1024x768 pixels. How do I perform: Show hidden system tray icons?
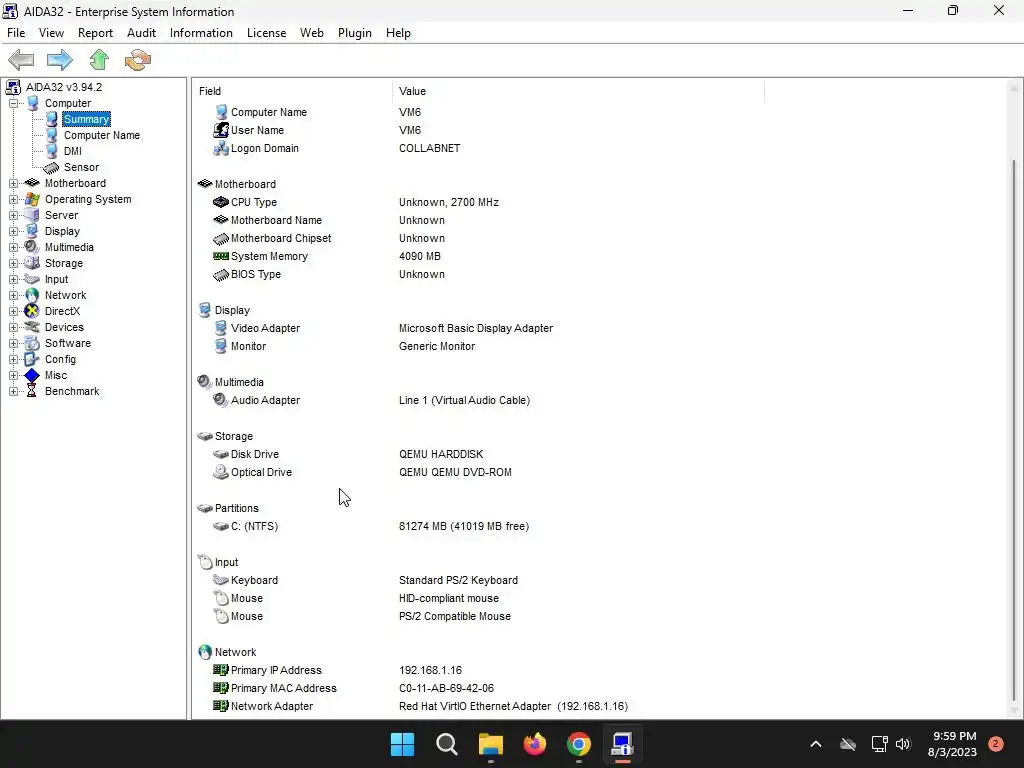coord(816,744)
